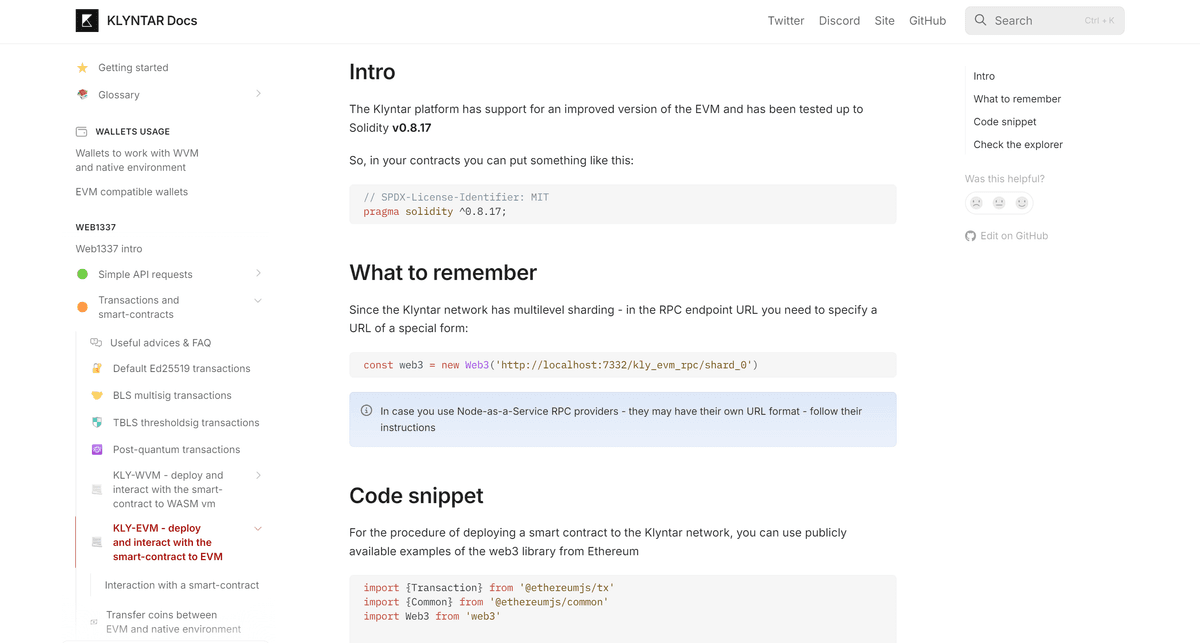Screen dimensions: 1200x643
Task: Click the green circle Simple API requests icon
Action: pos(82,274)
